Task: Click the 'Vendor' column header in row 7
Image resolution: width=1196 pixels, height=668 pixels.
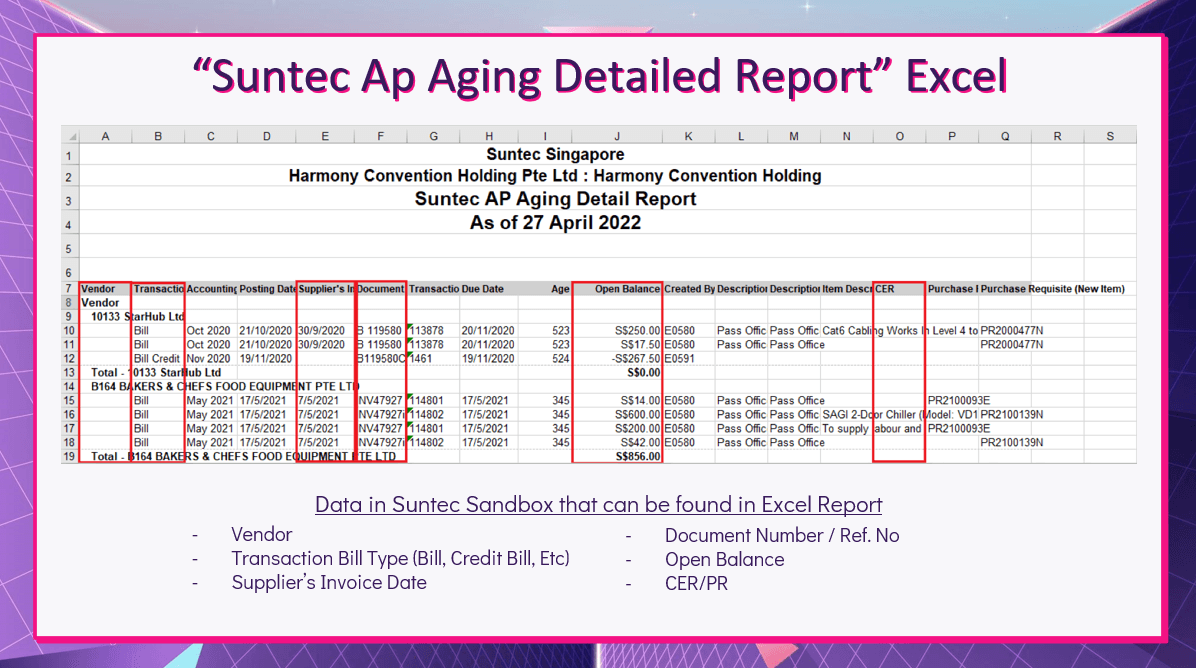Action: (98, 289)
